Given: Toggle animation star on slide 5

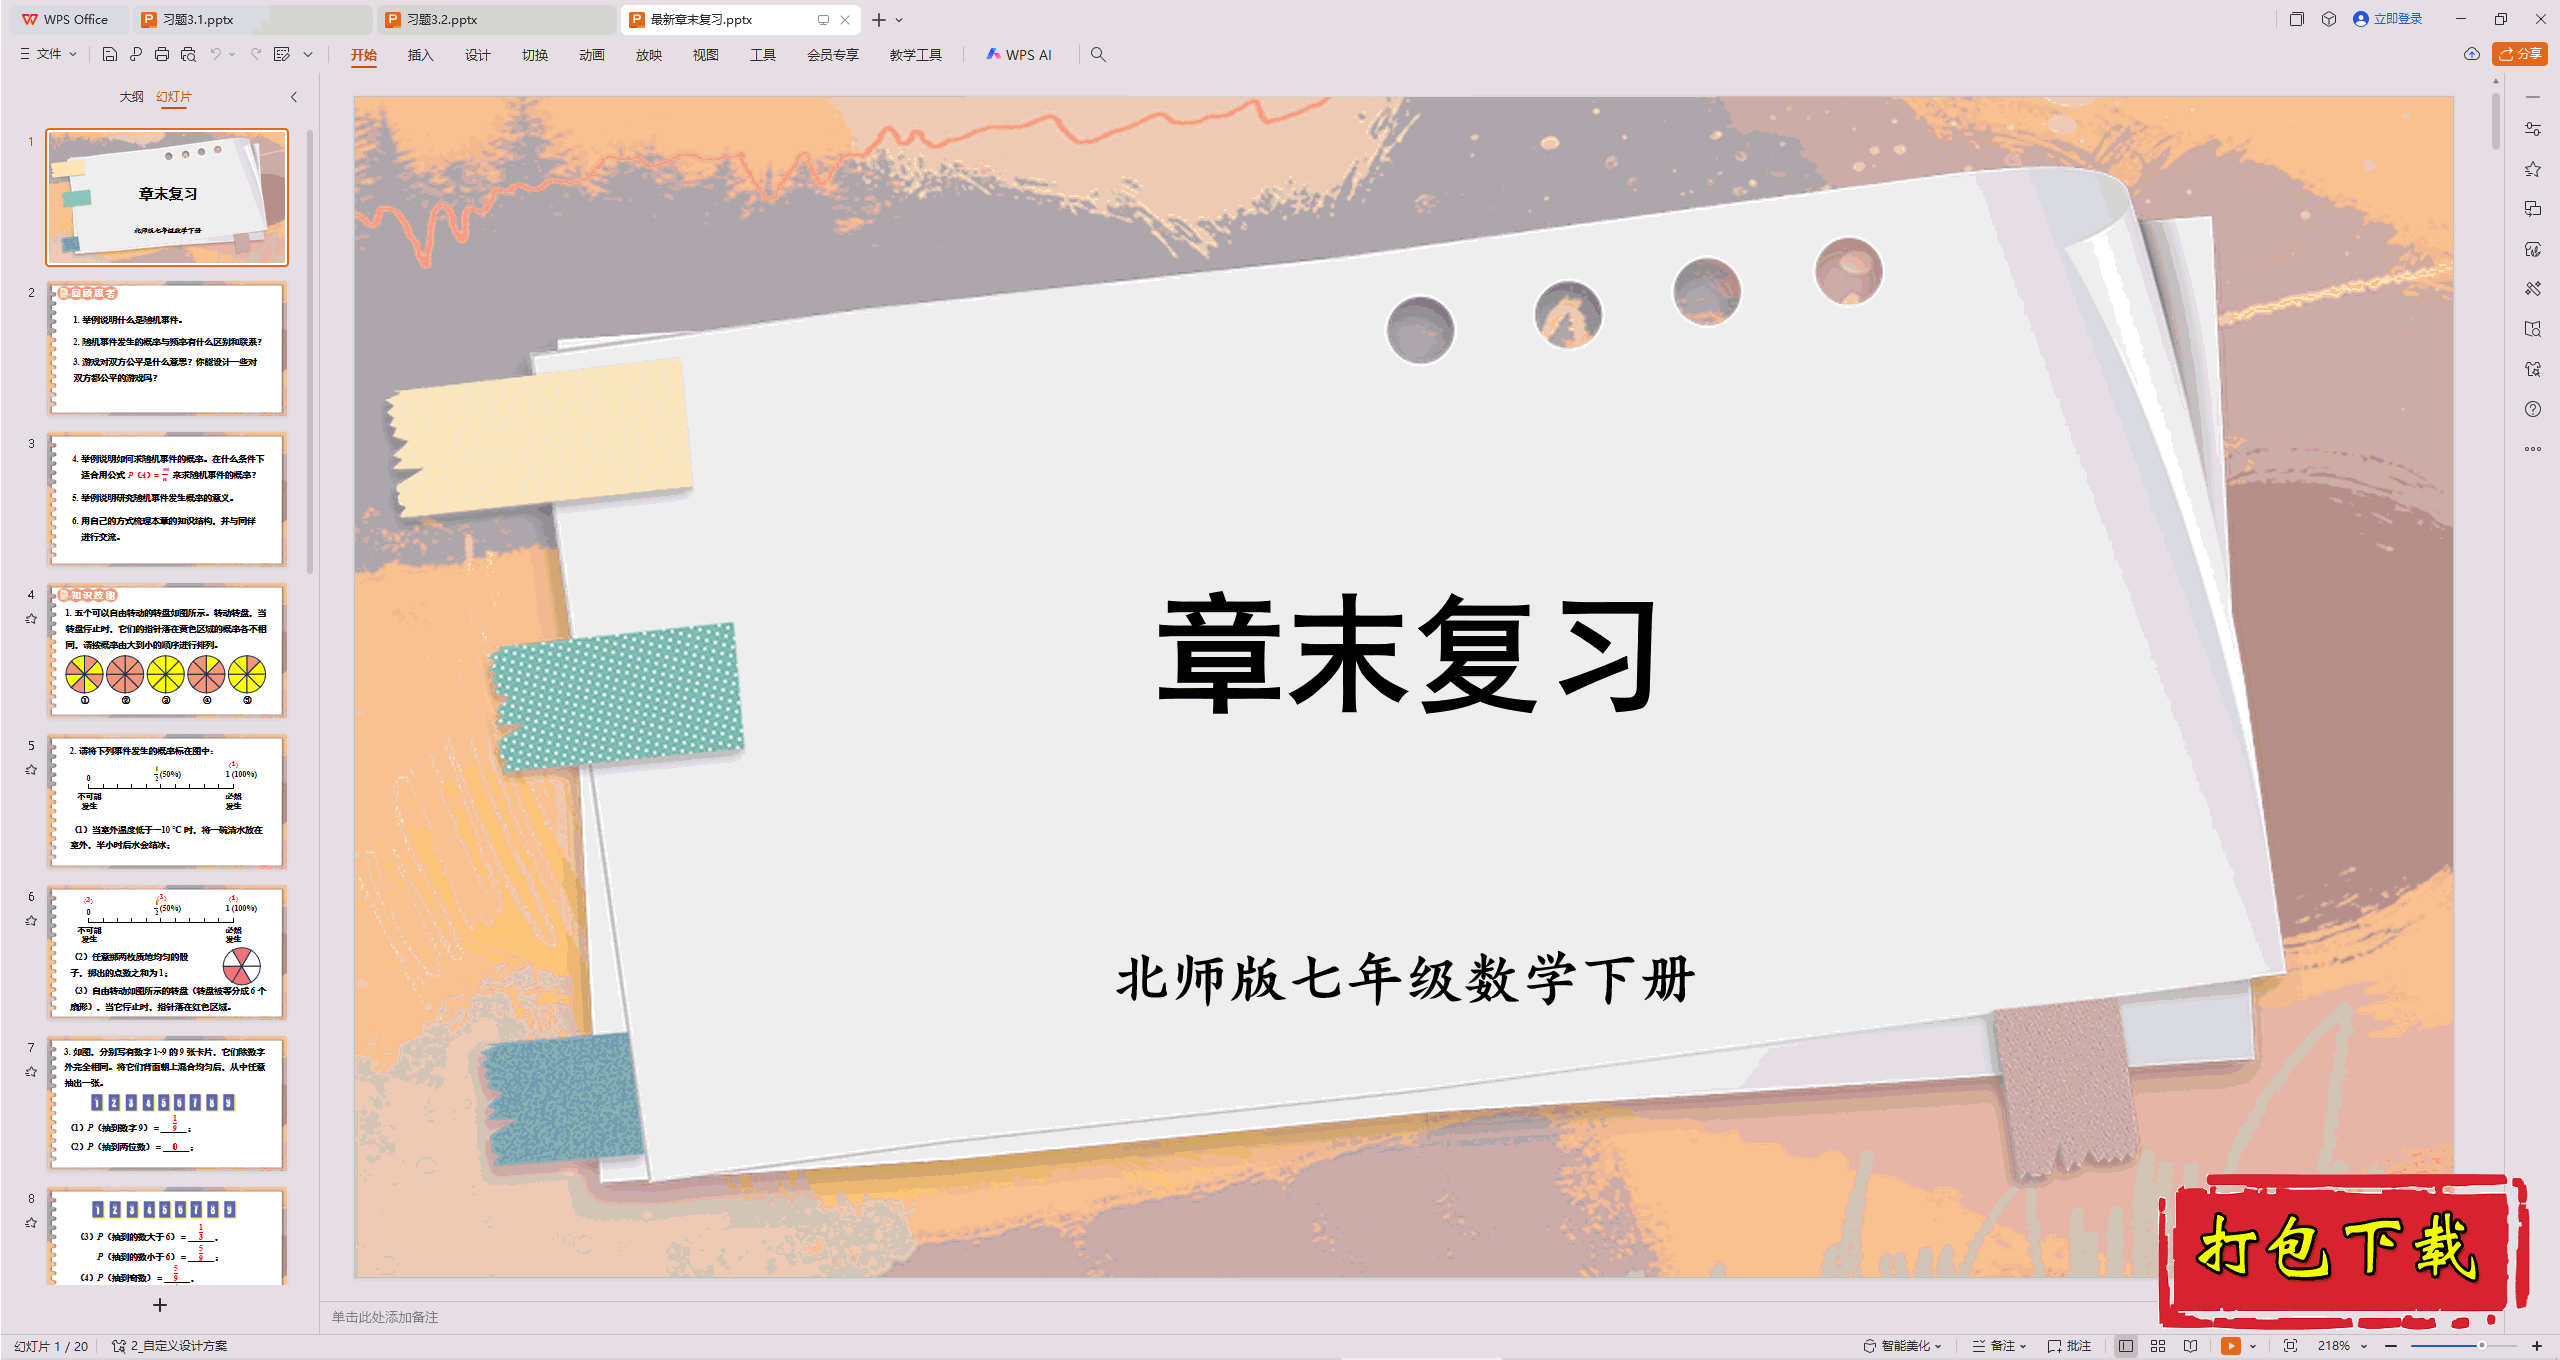Looking at the screenshot, I should pos(31,770).
